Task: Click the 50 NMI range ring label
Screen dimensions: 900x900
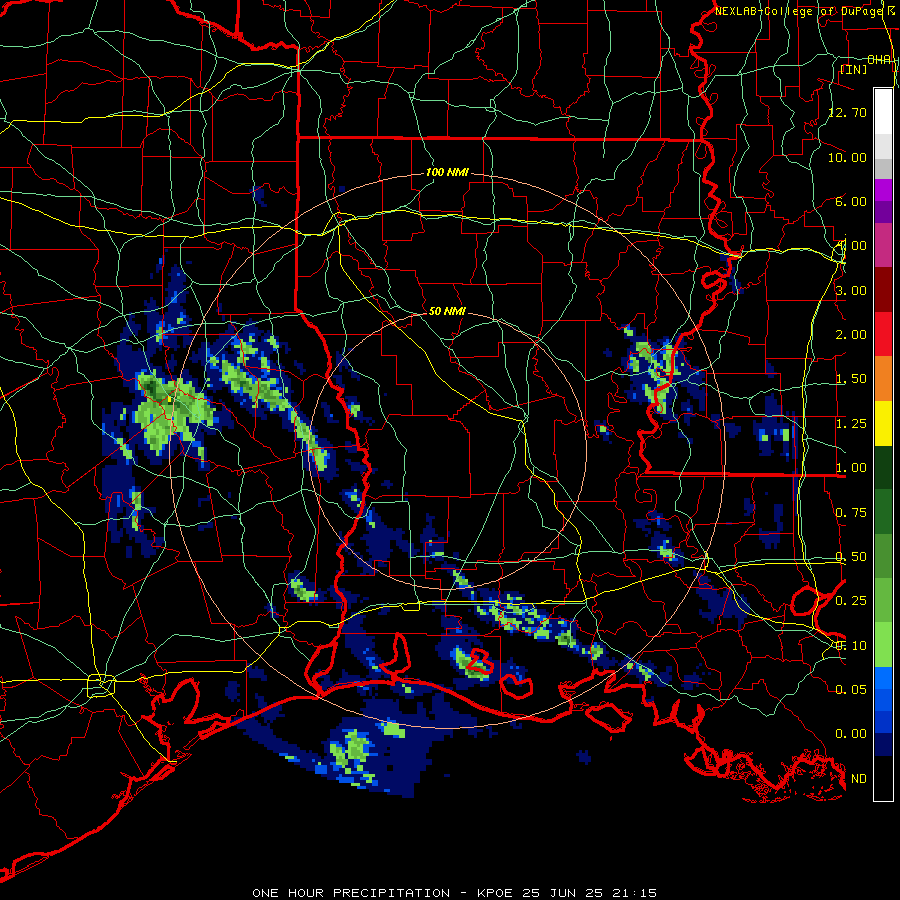Action: click(447, 311)
